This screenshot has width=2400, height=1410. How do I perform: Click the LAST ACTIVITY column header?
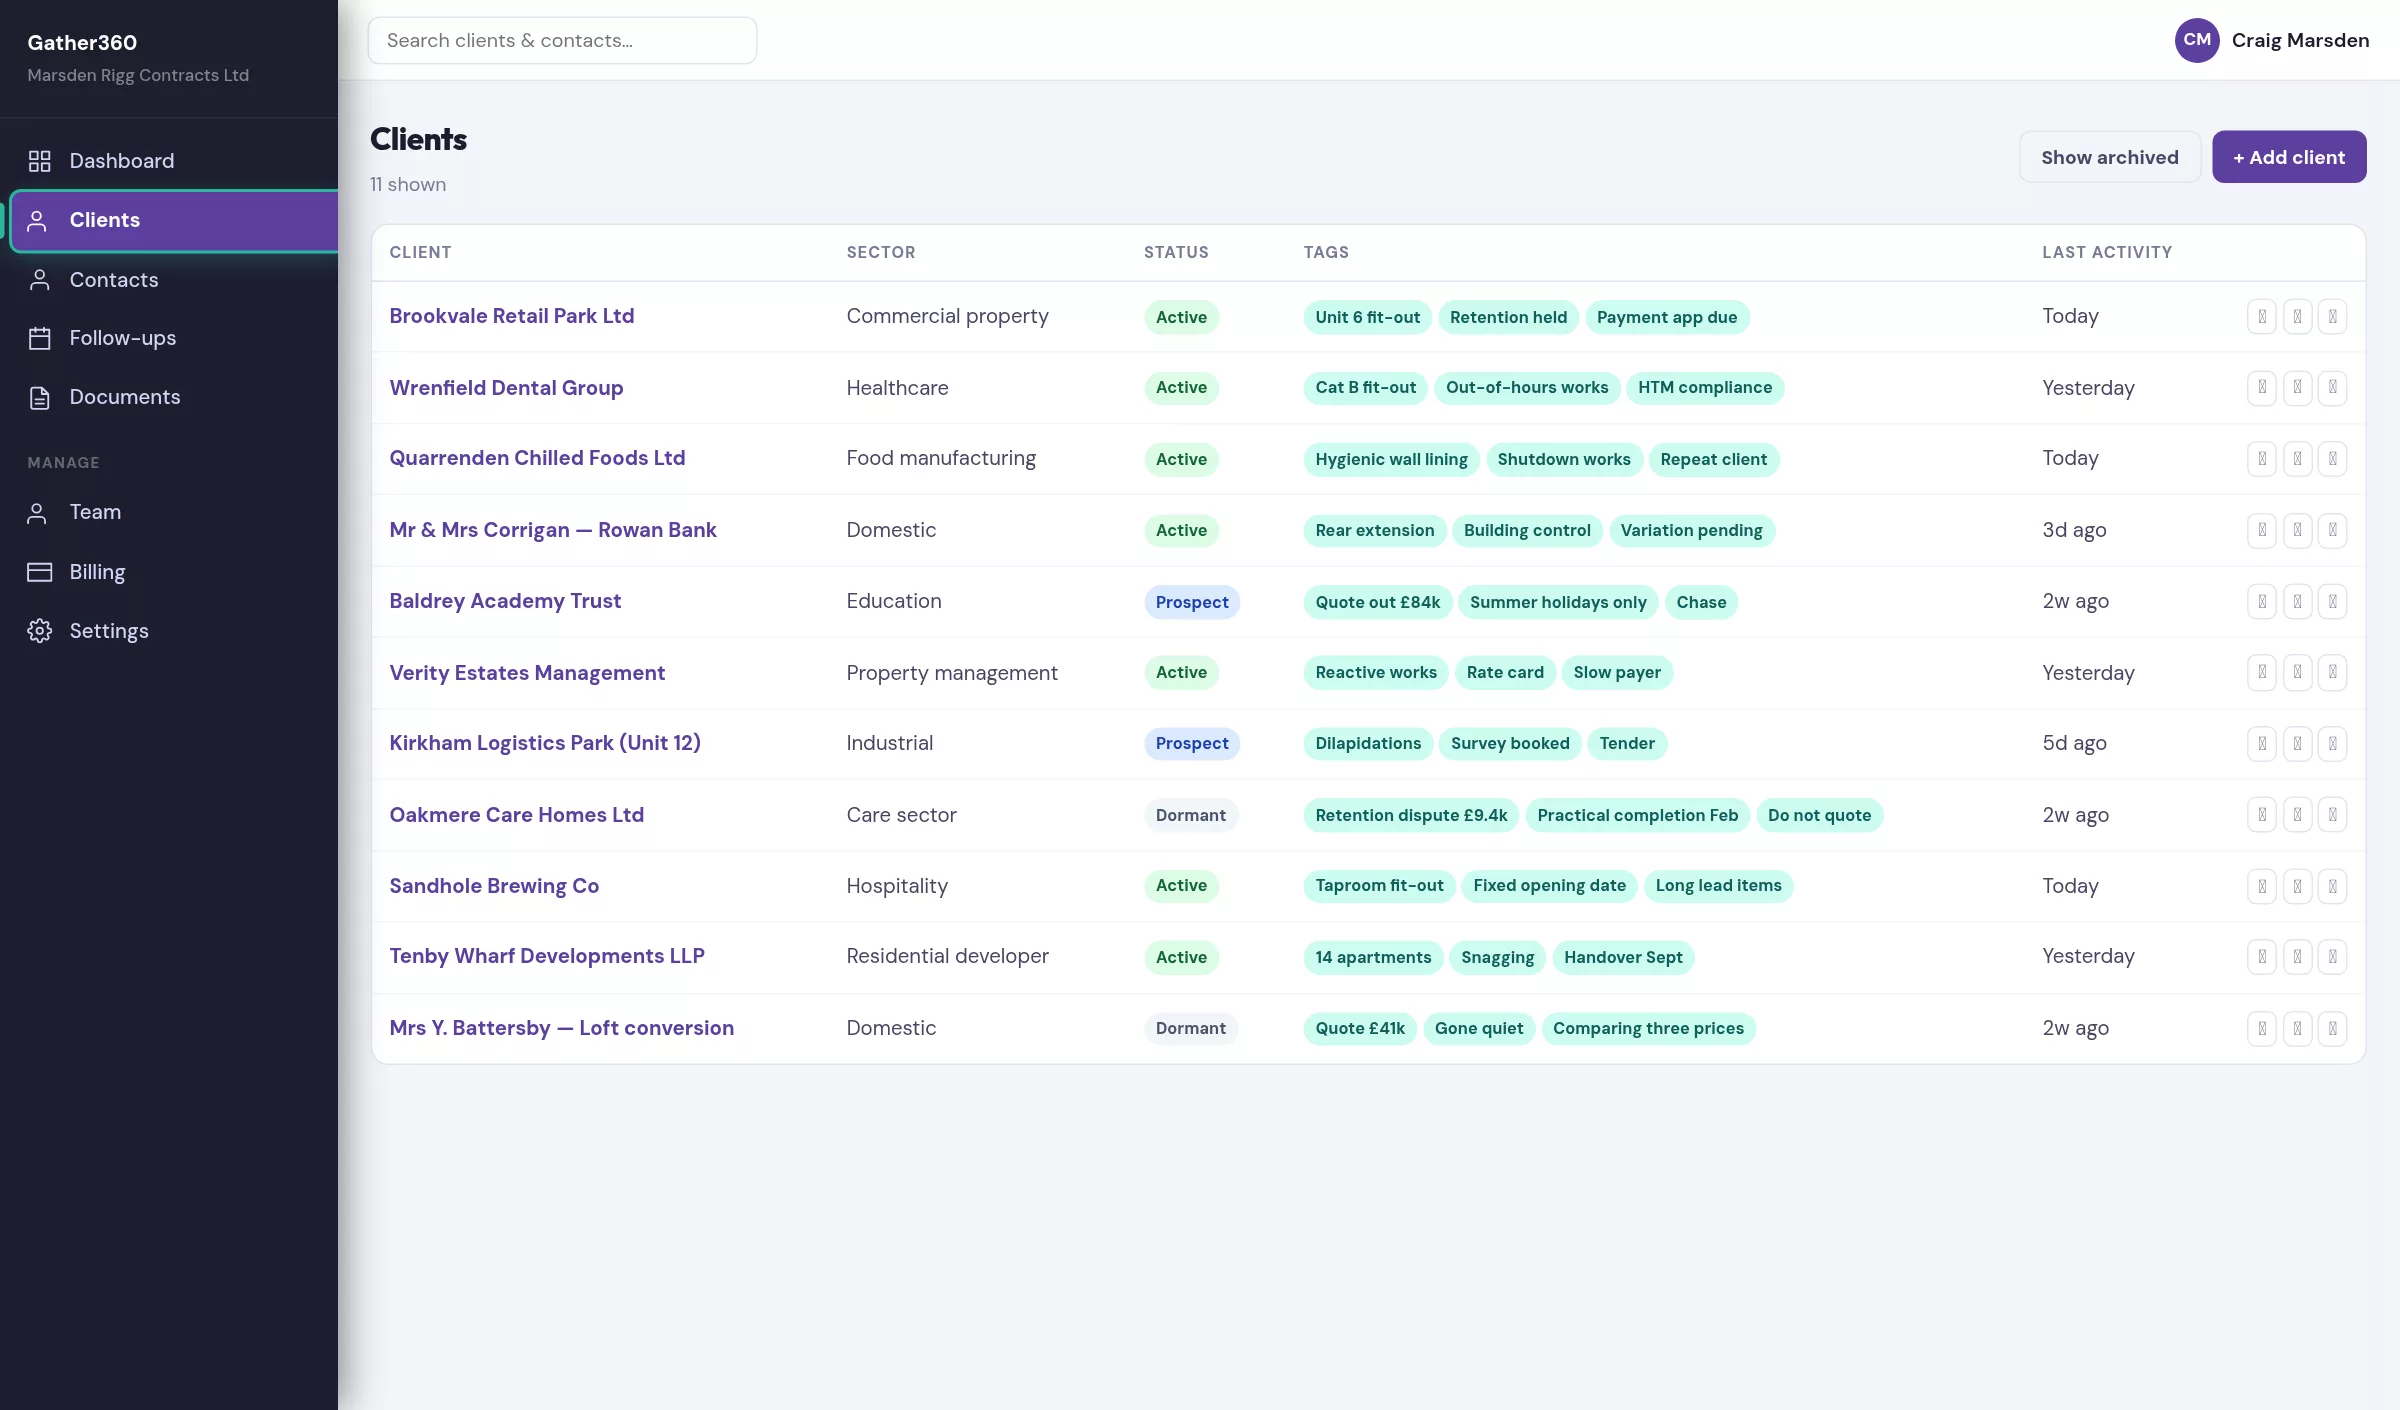(x=2107, y=253)
